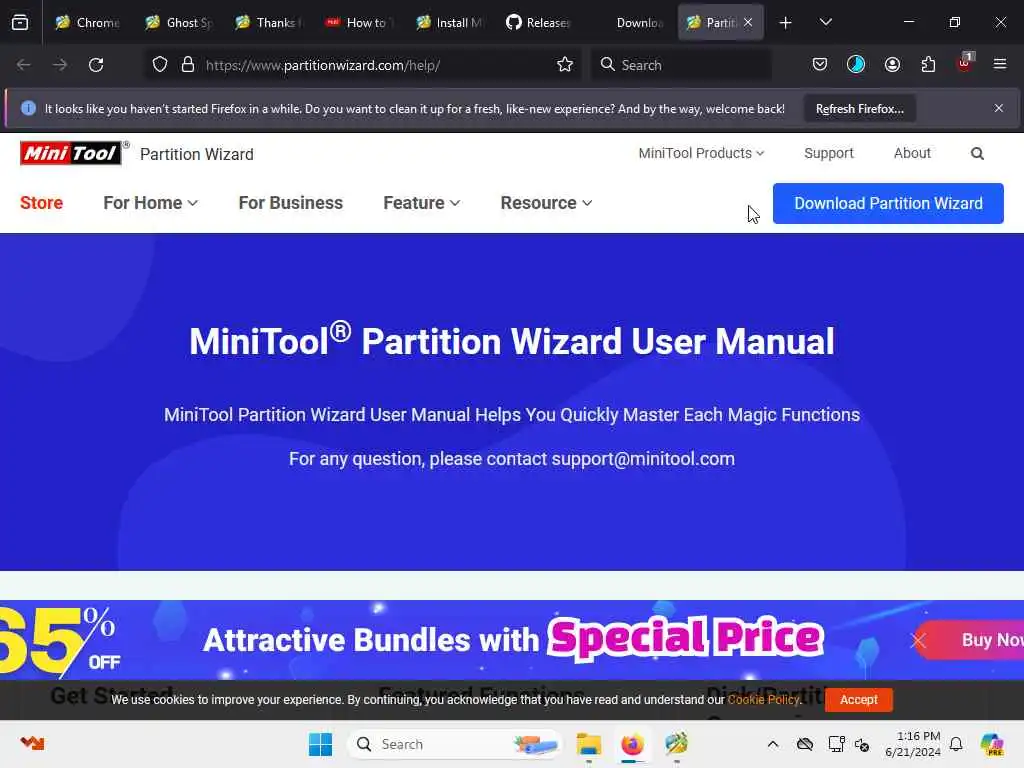Show hidden system tray icons
This screenshot has width=1024, height=768.
coord(773,744)
